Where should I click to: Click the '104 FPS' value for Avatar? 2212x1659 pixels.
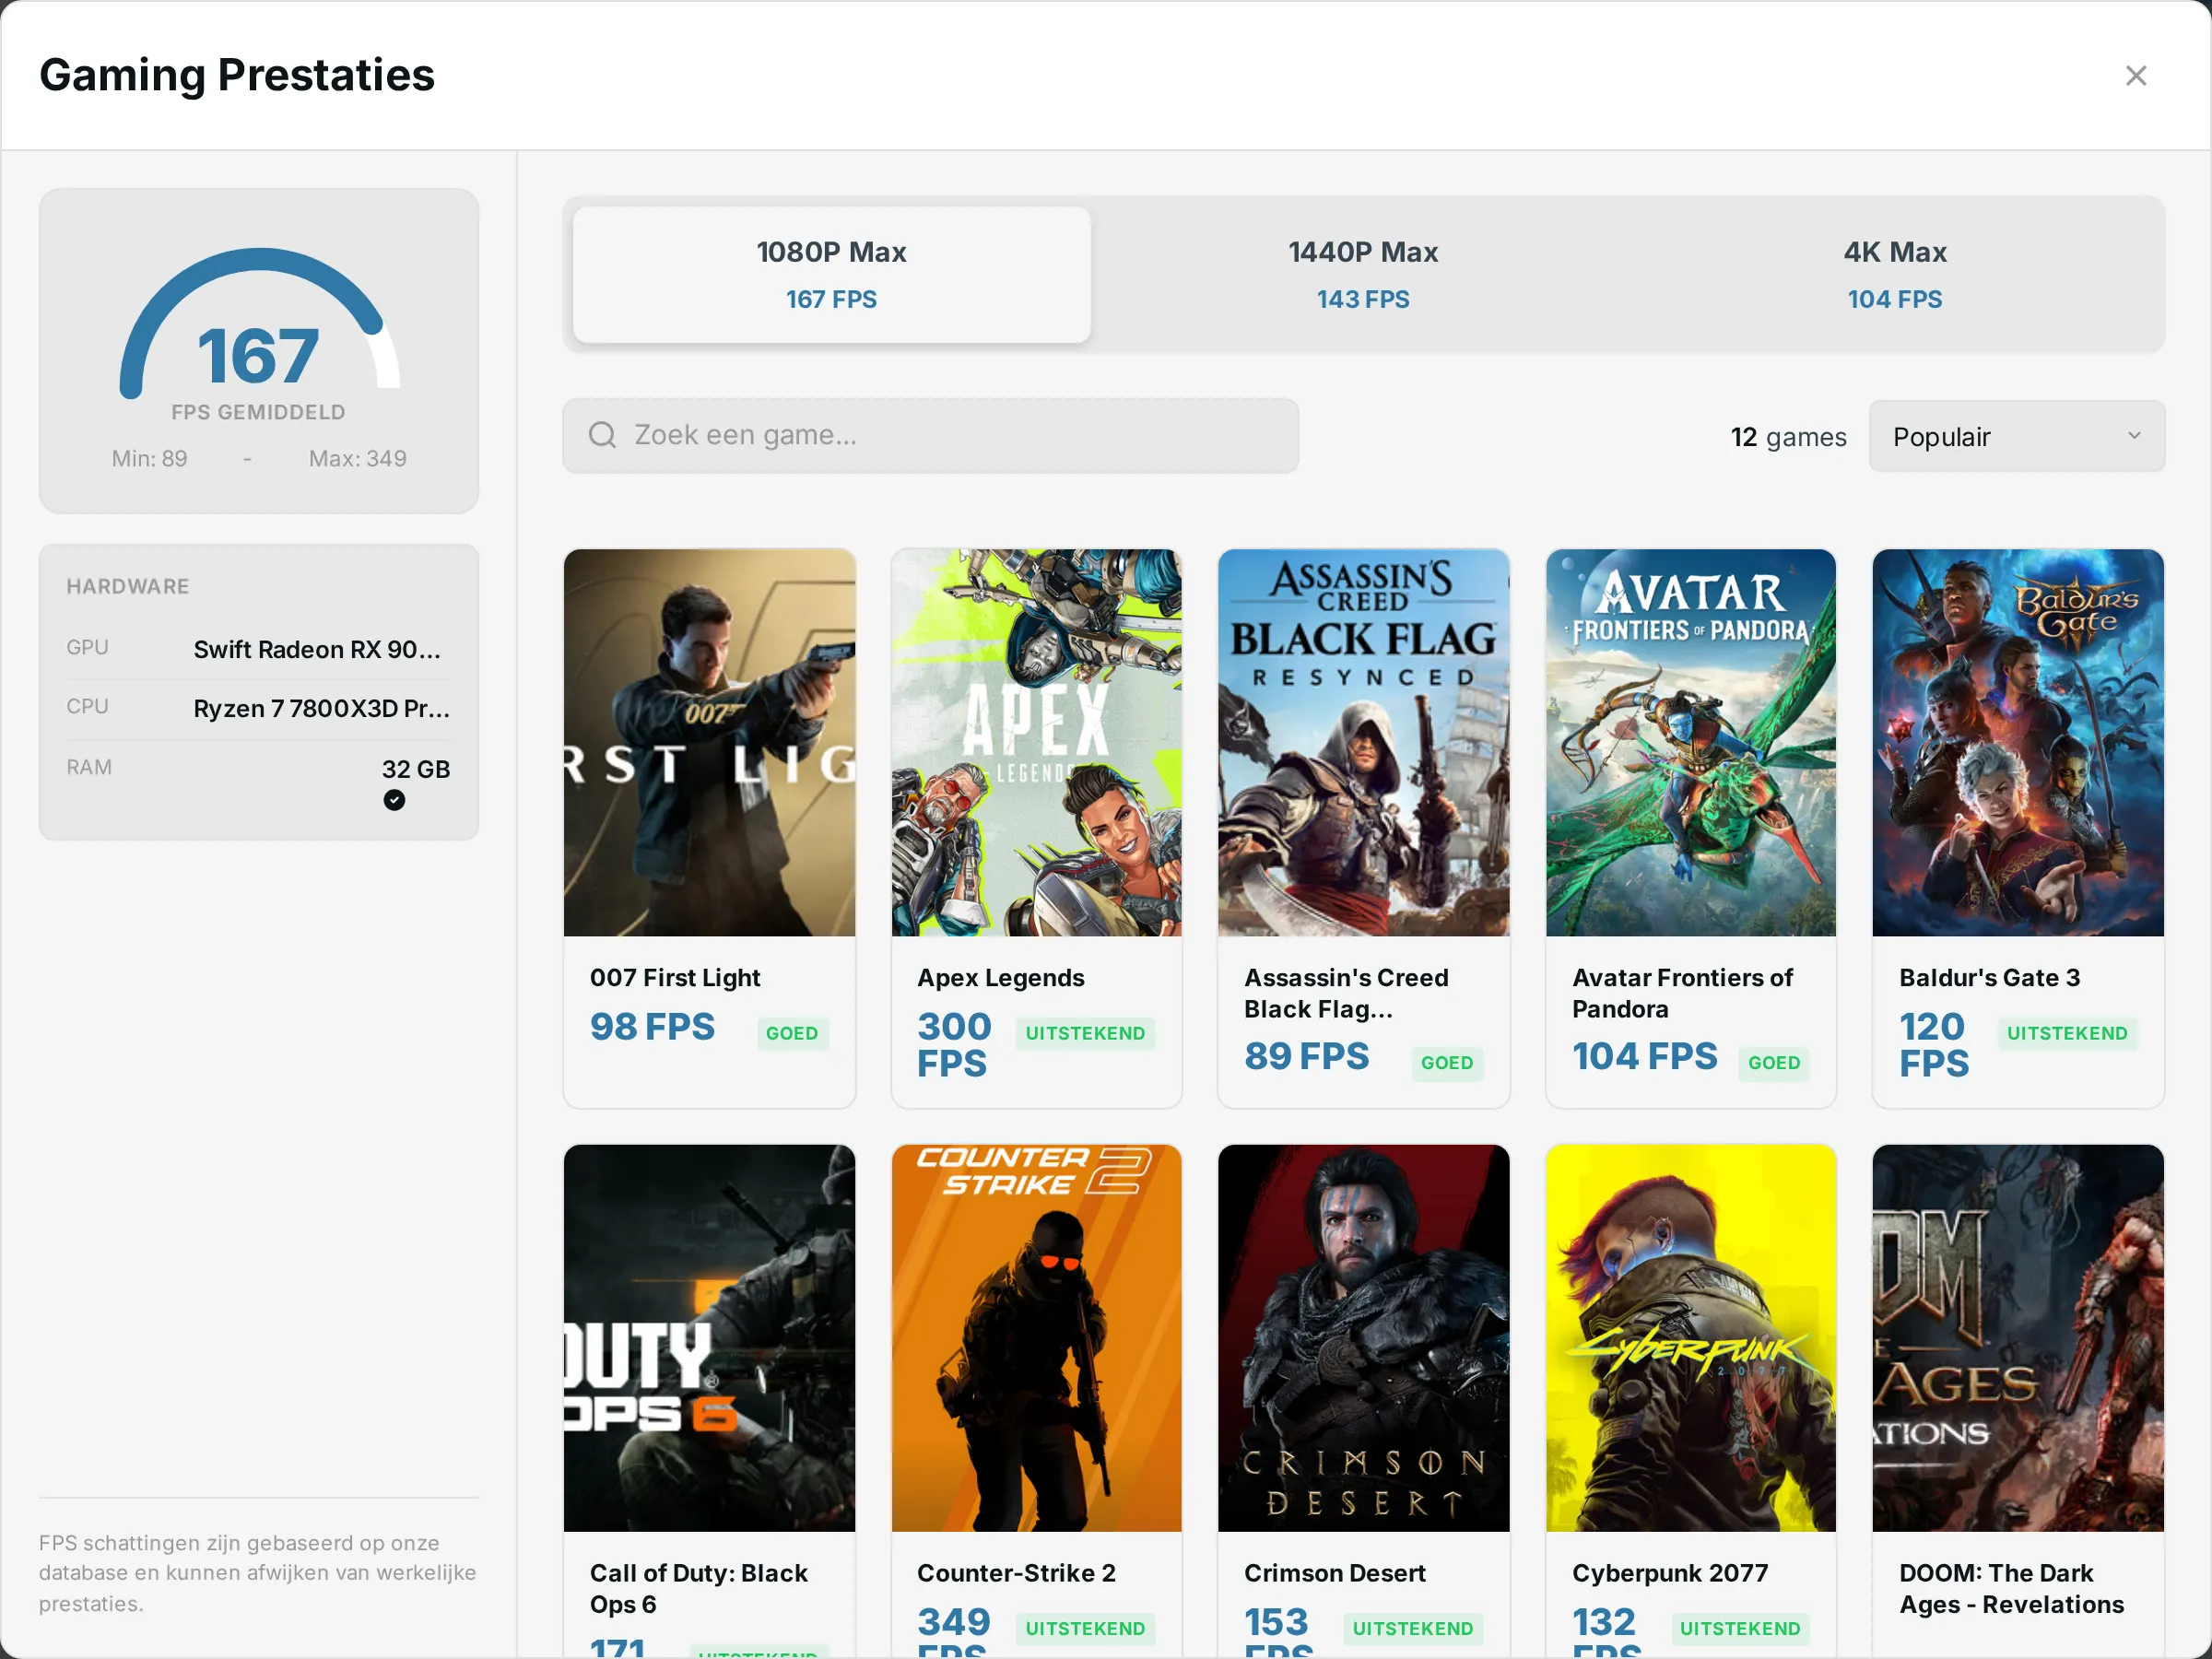pyautogui.click(x=1644, y=1056)
